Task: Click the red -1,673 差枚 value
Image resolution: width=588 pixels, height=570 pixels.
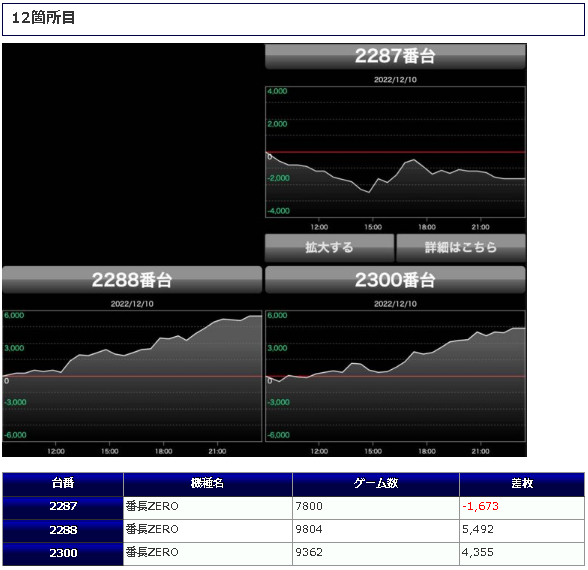Action: [480, 507]
